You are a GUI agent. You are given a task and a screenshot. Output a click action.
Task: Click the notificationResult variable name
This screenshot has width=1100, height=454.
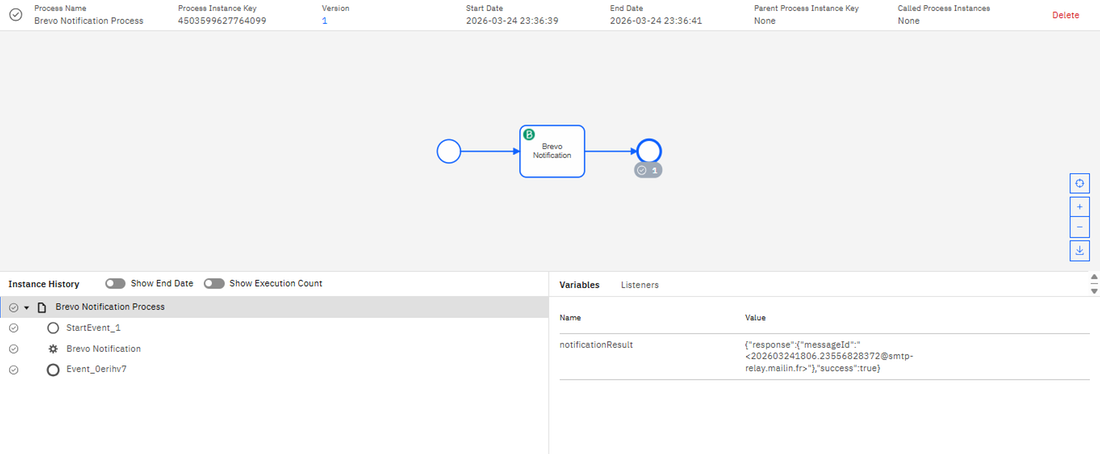pyautogui.click(x=596, y=345)
